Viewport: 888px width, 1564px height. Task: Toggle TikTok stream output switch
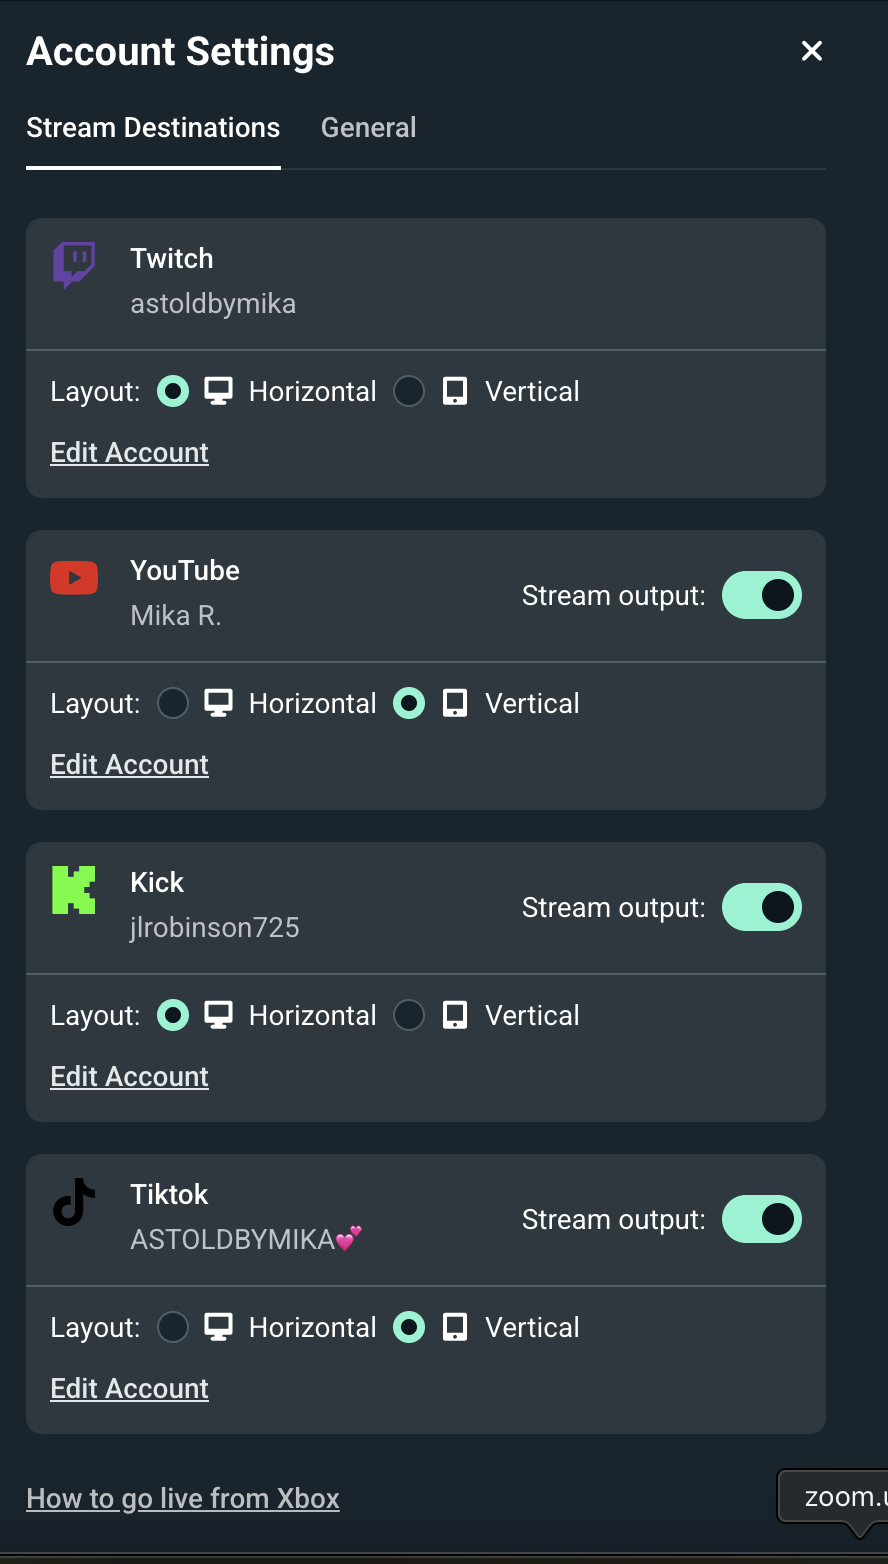tap(762, 1219)
